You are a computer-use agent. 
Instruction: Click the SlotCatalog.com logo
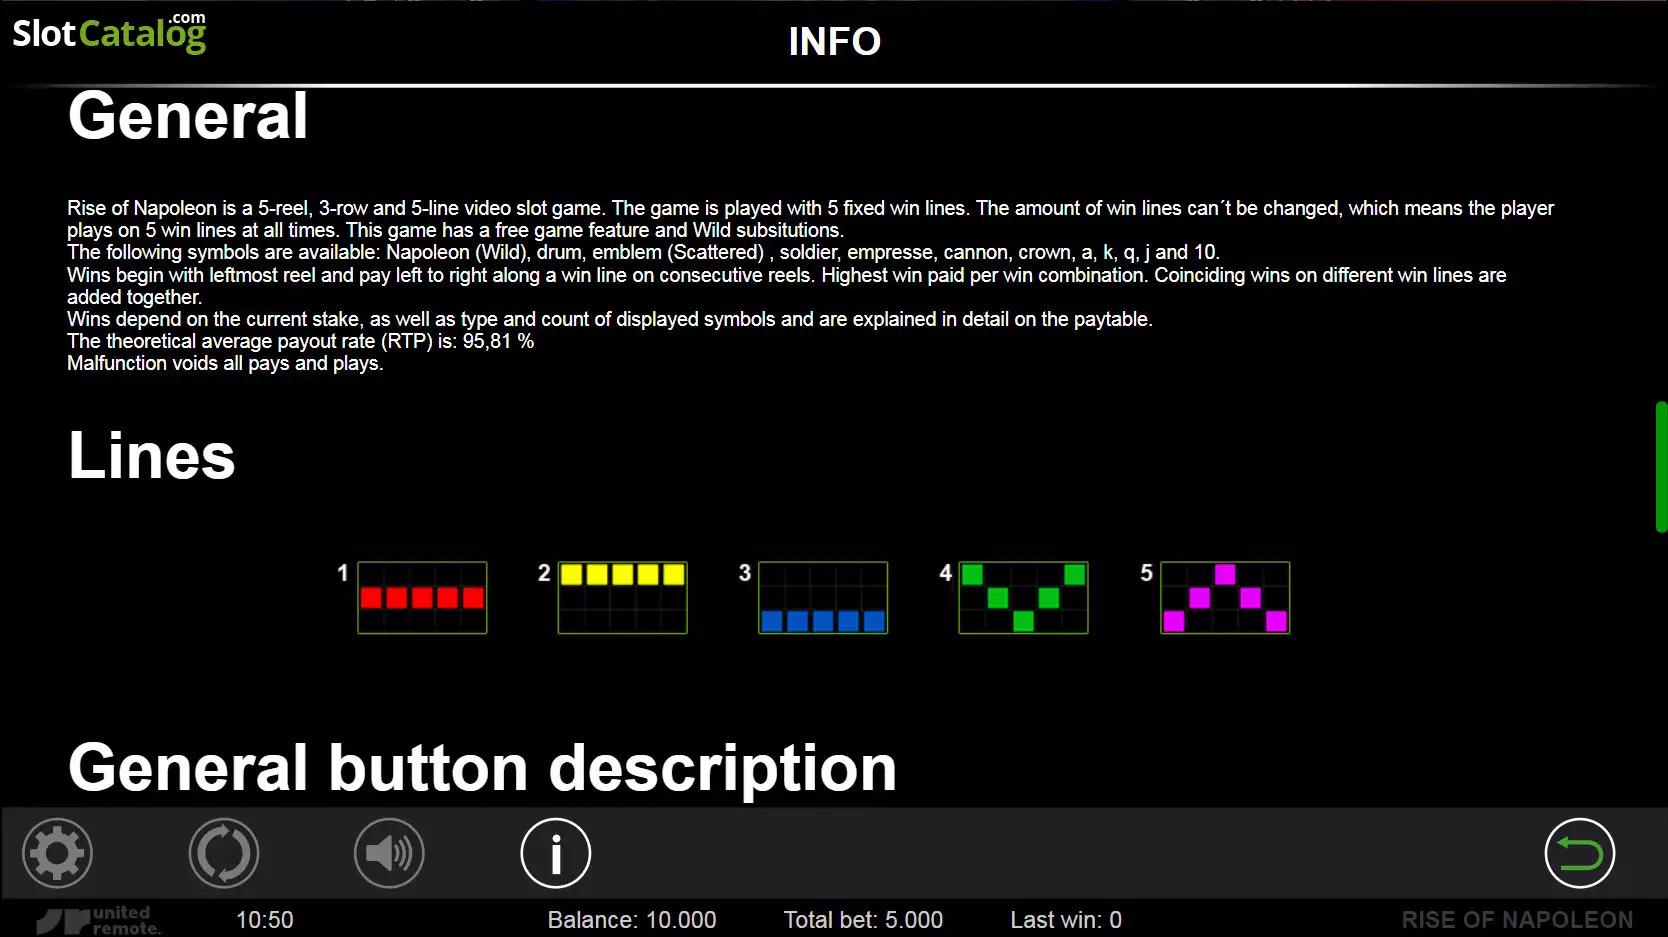pos(109,32)
